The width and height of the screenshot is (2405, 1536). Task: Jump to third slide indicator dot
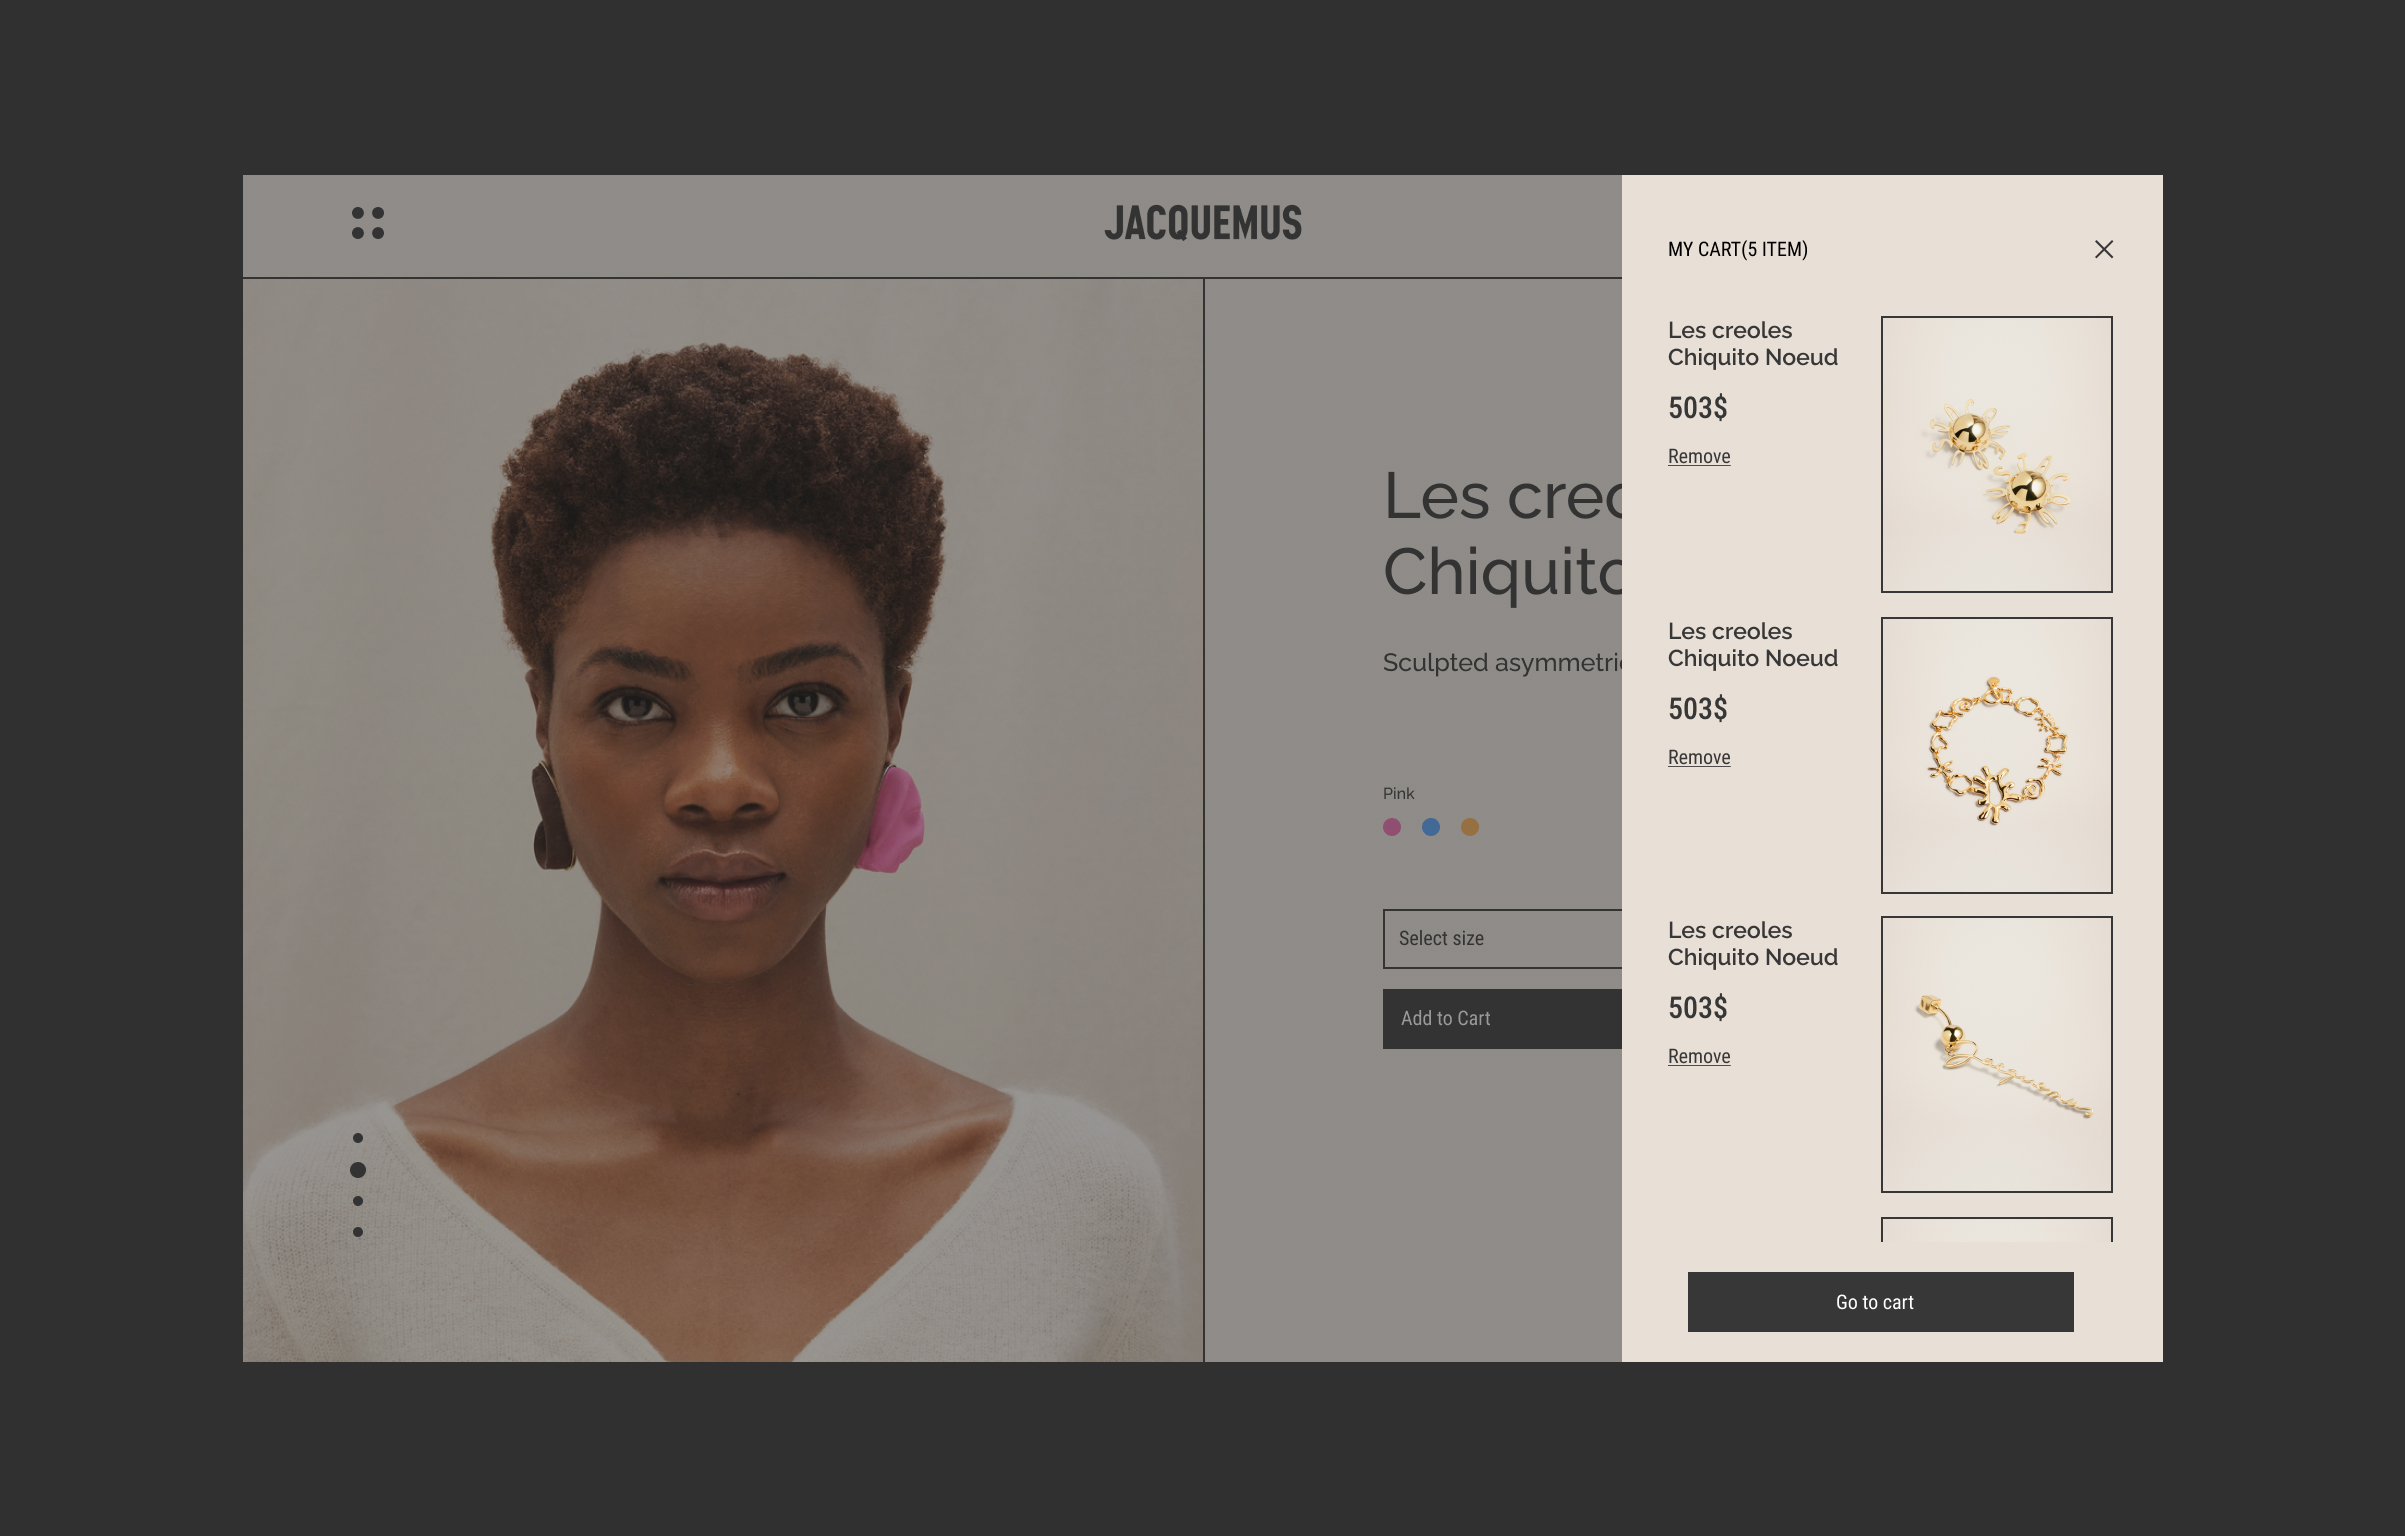tap(358, 1201)
